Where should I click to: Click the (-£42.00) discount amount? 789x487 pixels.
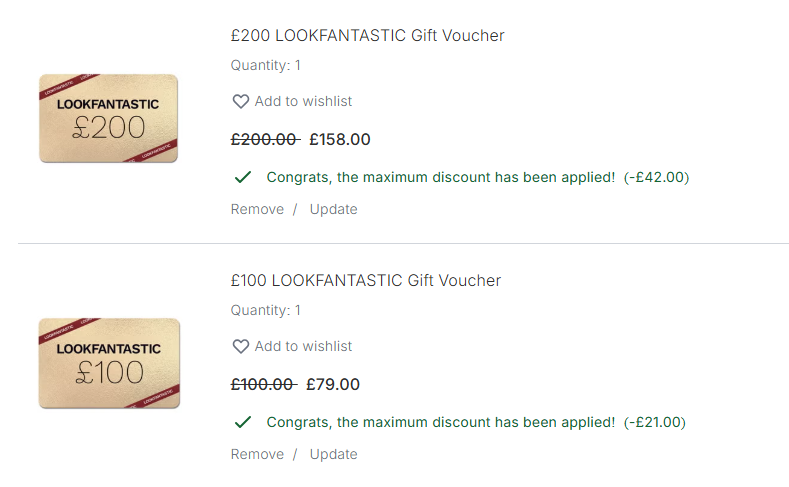pos(656,177)
